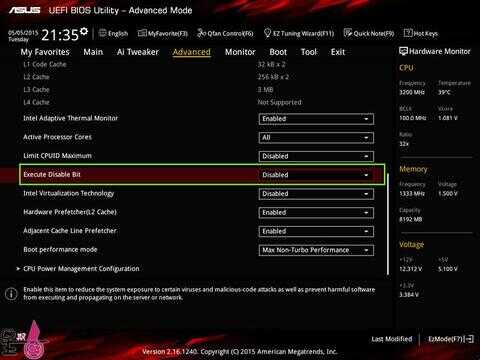Click Last Modified button
This screenshot has width=480, height=360.
[392, 339]
